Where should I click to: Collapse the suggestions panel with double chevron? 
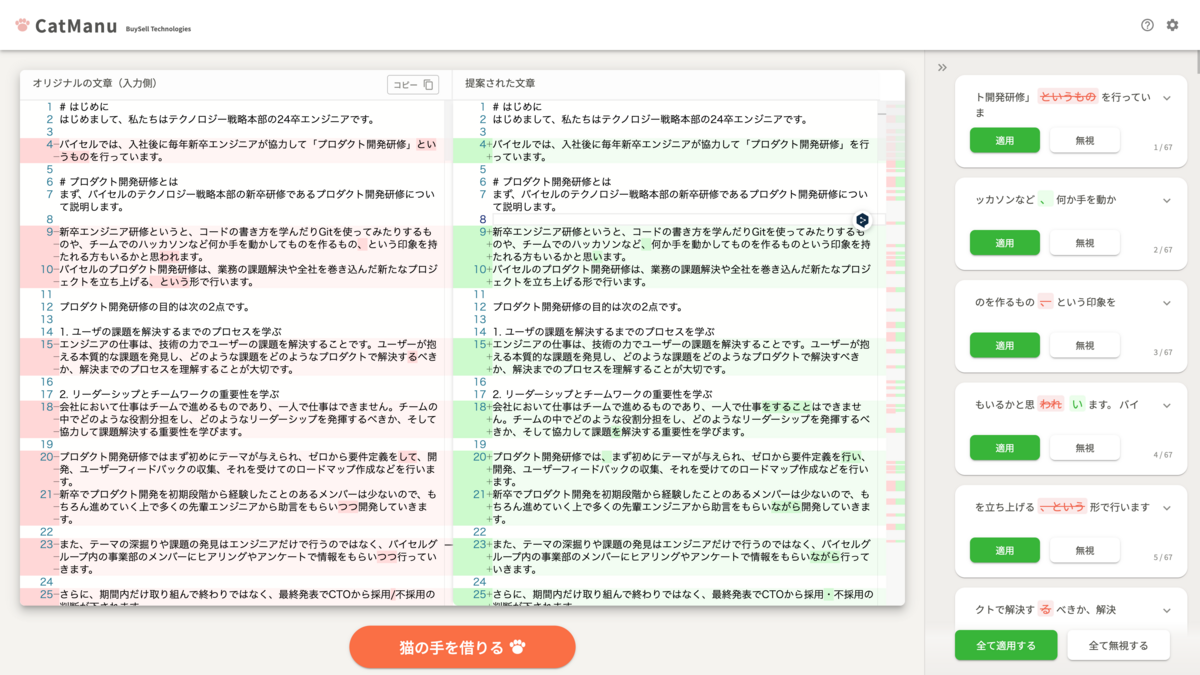942,68
